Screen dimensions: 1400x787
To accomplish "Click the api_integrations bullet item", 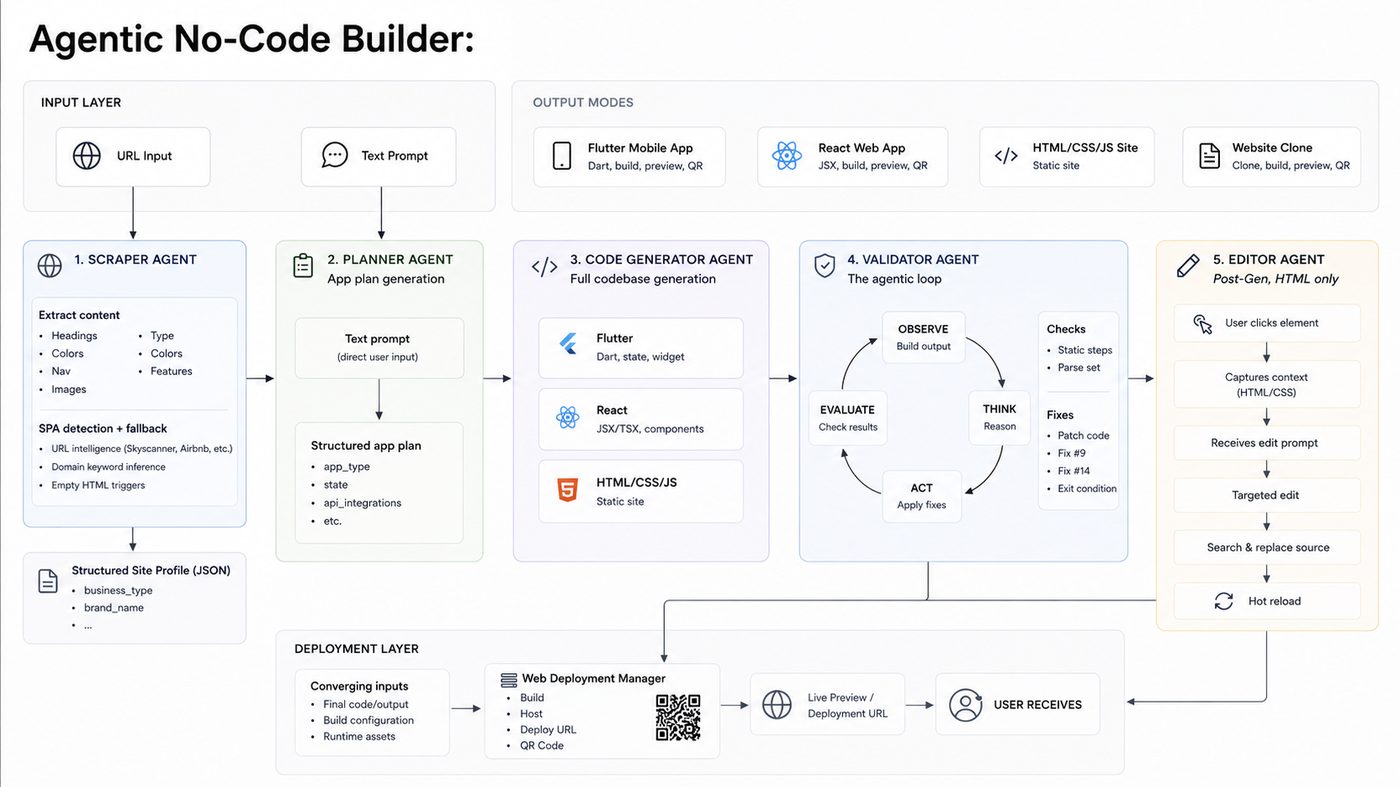I will (x=362, y=503).
